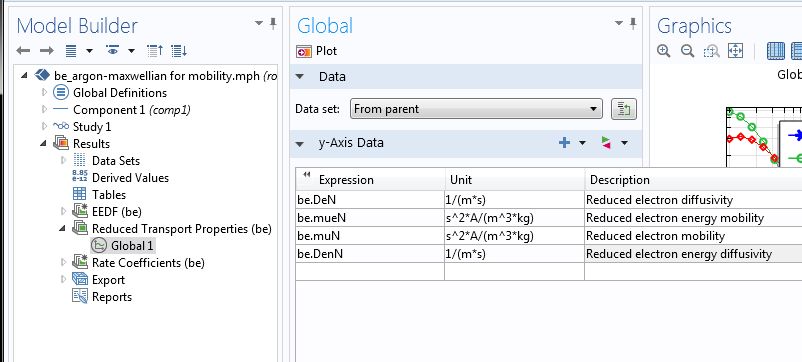Select the Rate Coefficients (be) icon
802x362 pixels.
coord(80,262)
